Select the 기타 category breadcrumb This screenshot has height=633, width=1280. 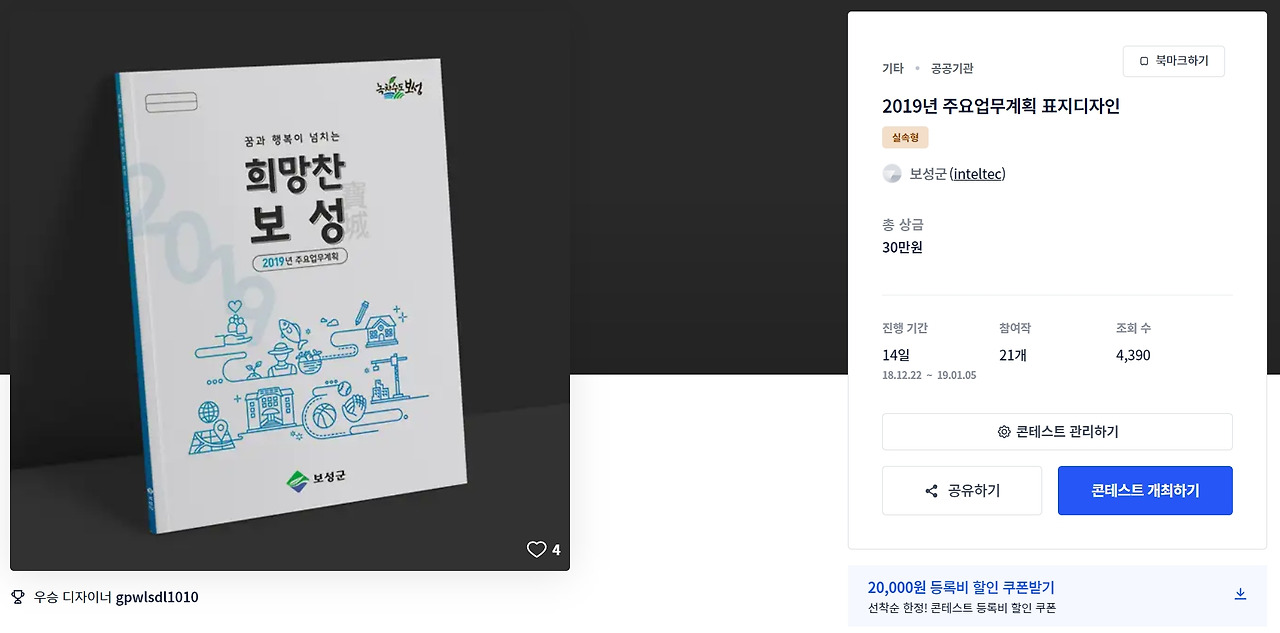[x=892, y=68]
